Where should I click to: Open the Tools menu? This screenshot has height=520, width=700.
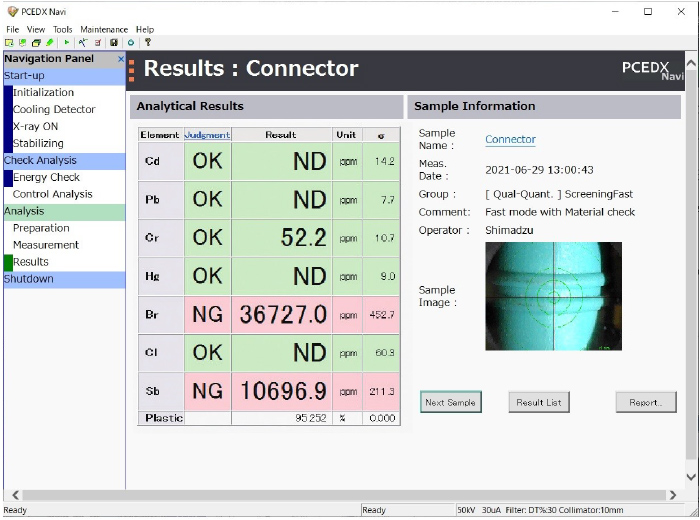click(62, 29)
